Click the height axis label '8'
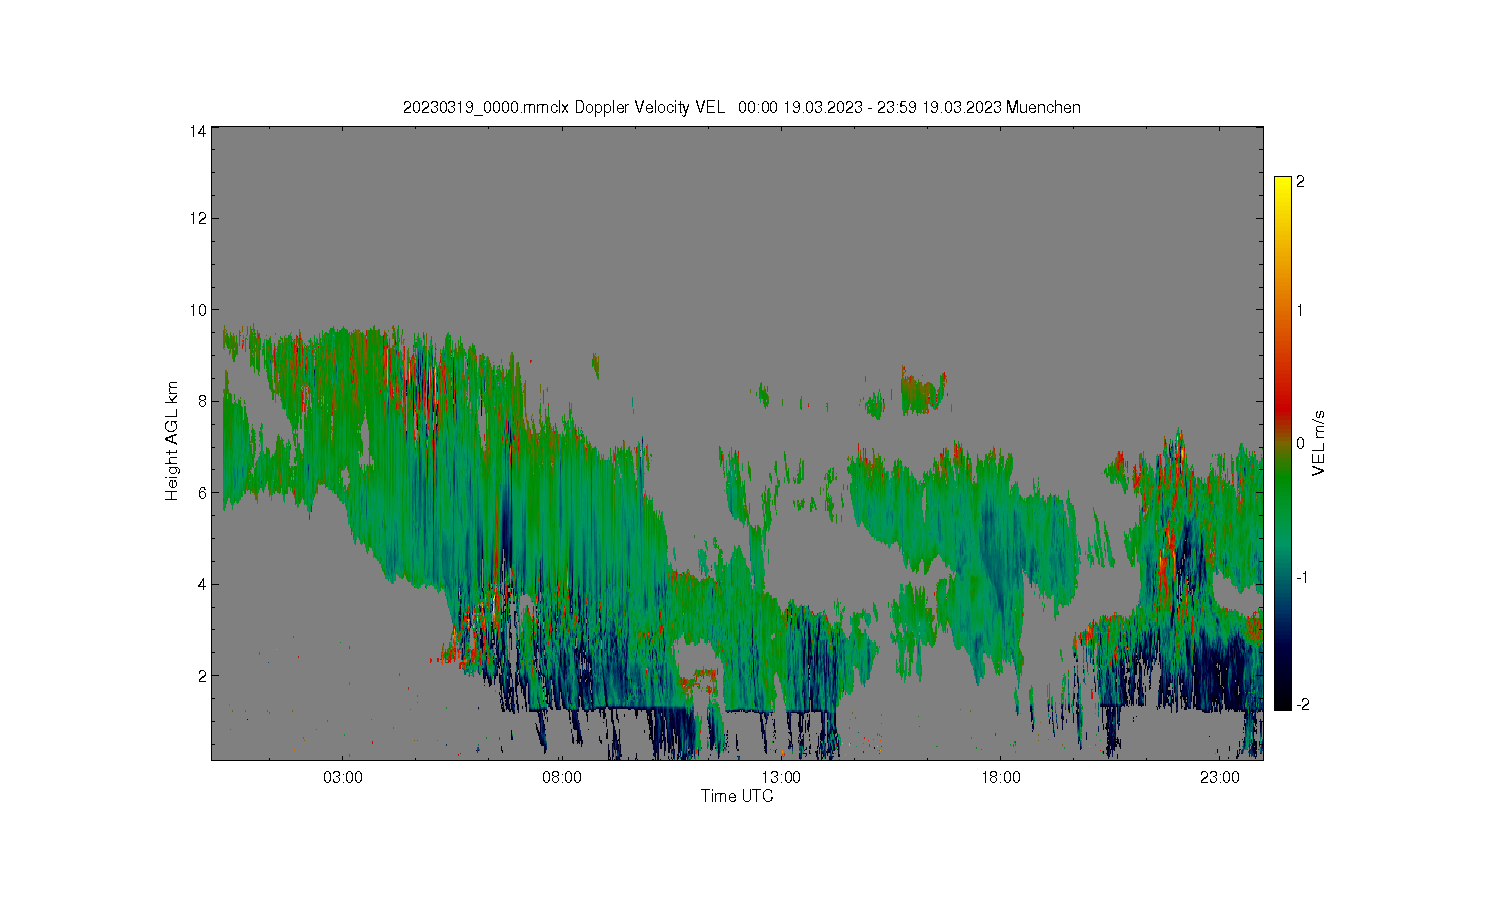Image resolution: width=1500 pixels, height=900 pixels. 203,401
